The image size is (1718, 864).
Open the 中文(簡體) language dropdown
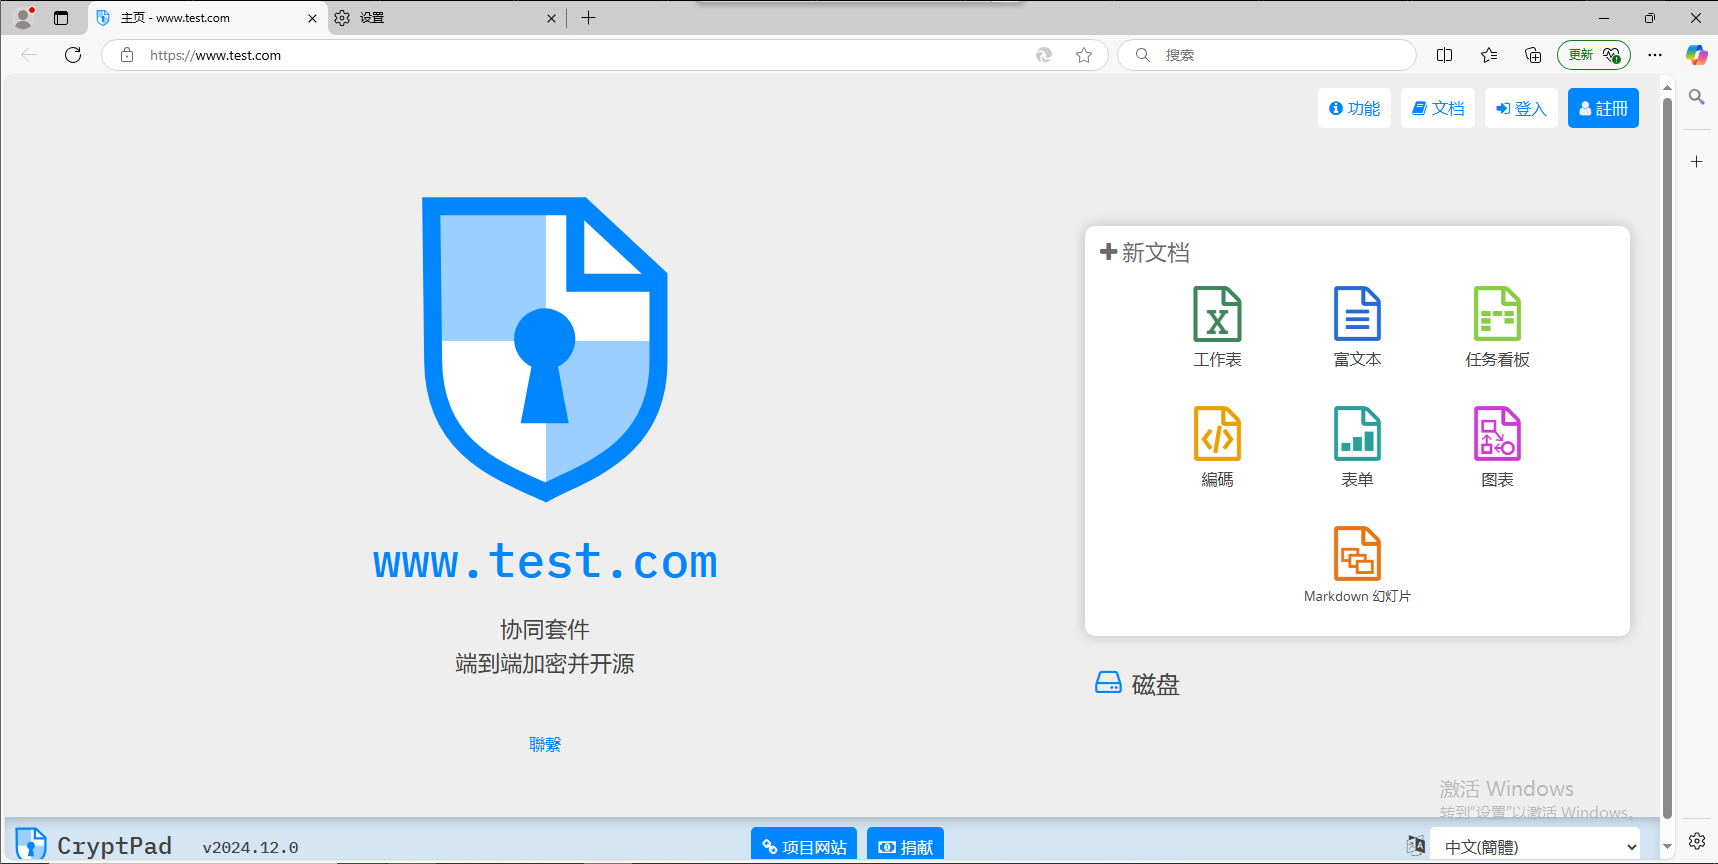(x=1534, y=846)
